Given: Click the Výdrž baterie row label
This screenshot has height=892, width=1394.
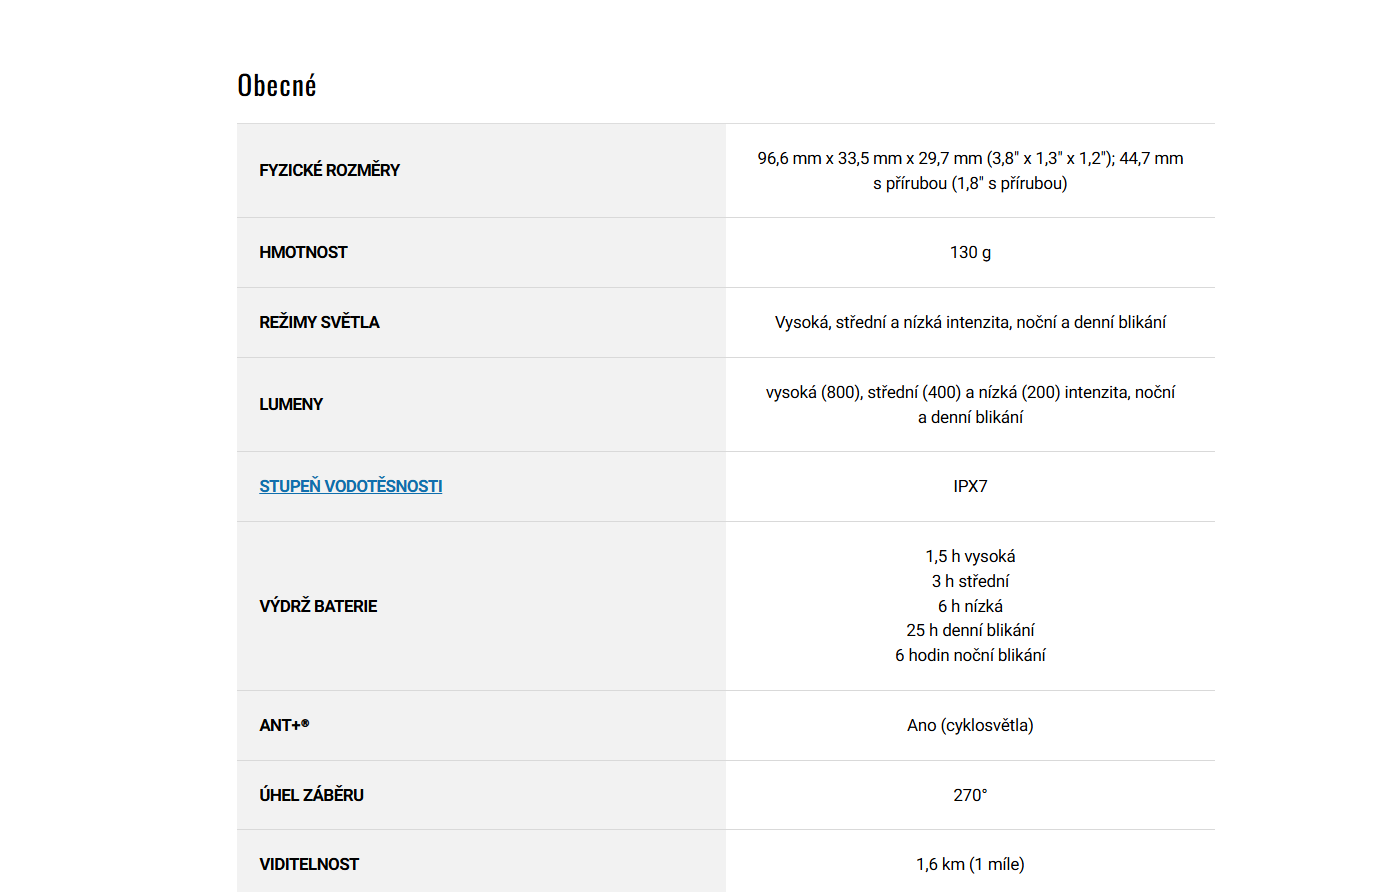Looking at the screenshot, I should tap(318, 606).
